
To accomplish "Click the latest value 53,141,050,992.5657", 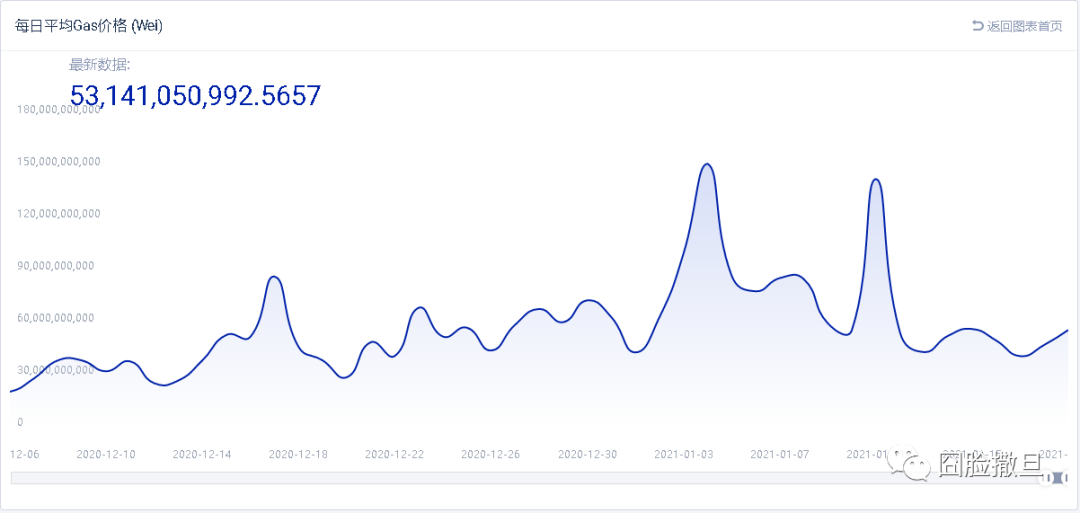I will click(195, 96).
